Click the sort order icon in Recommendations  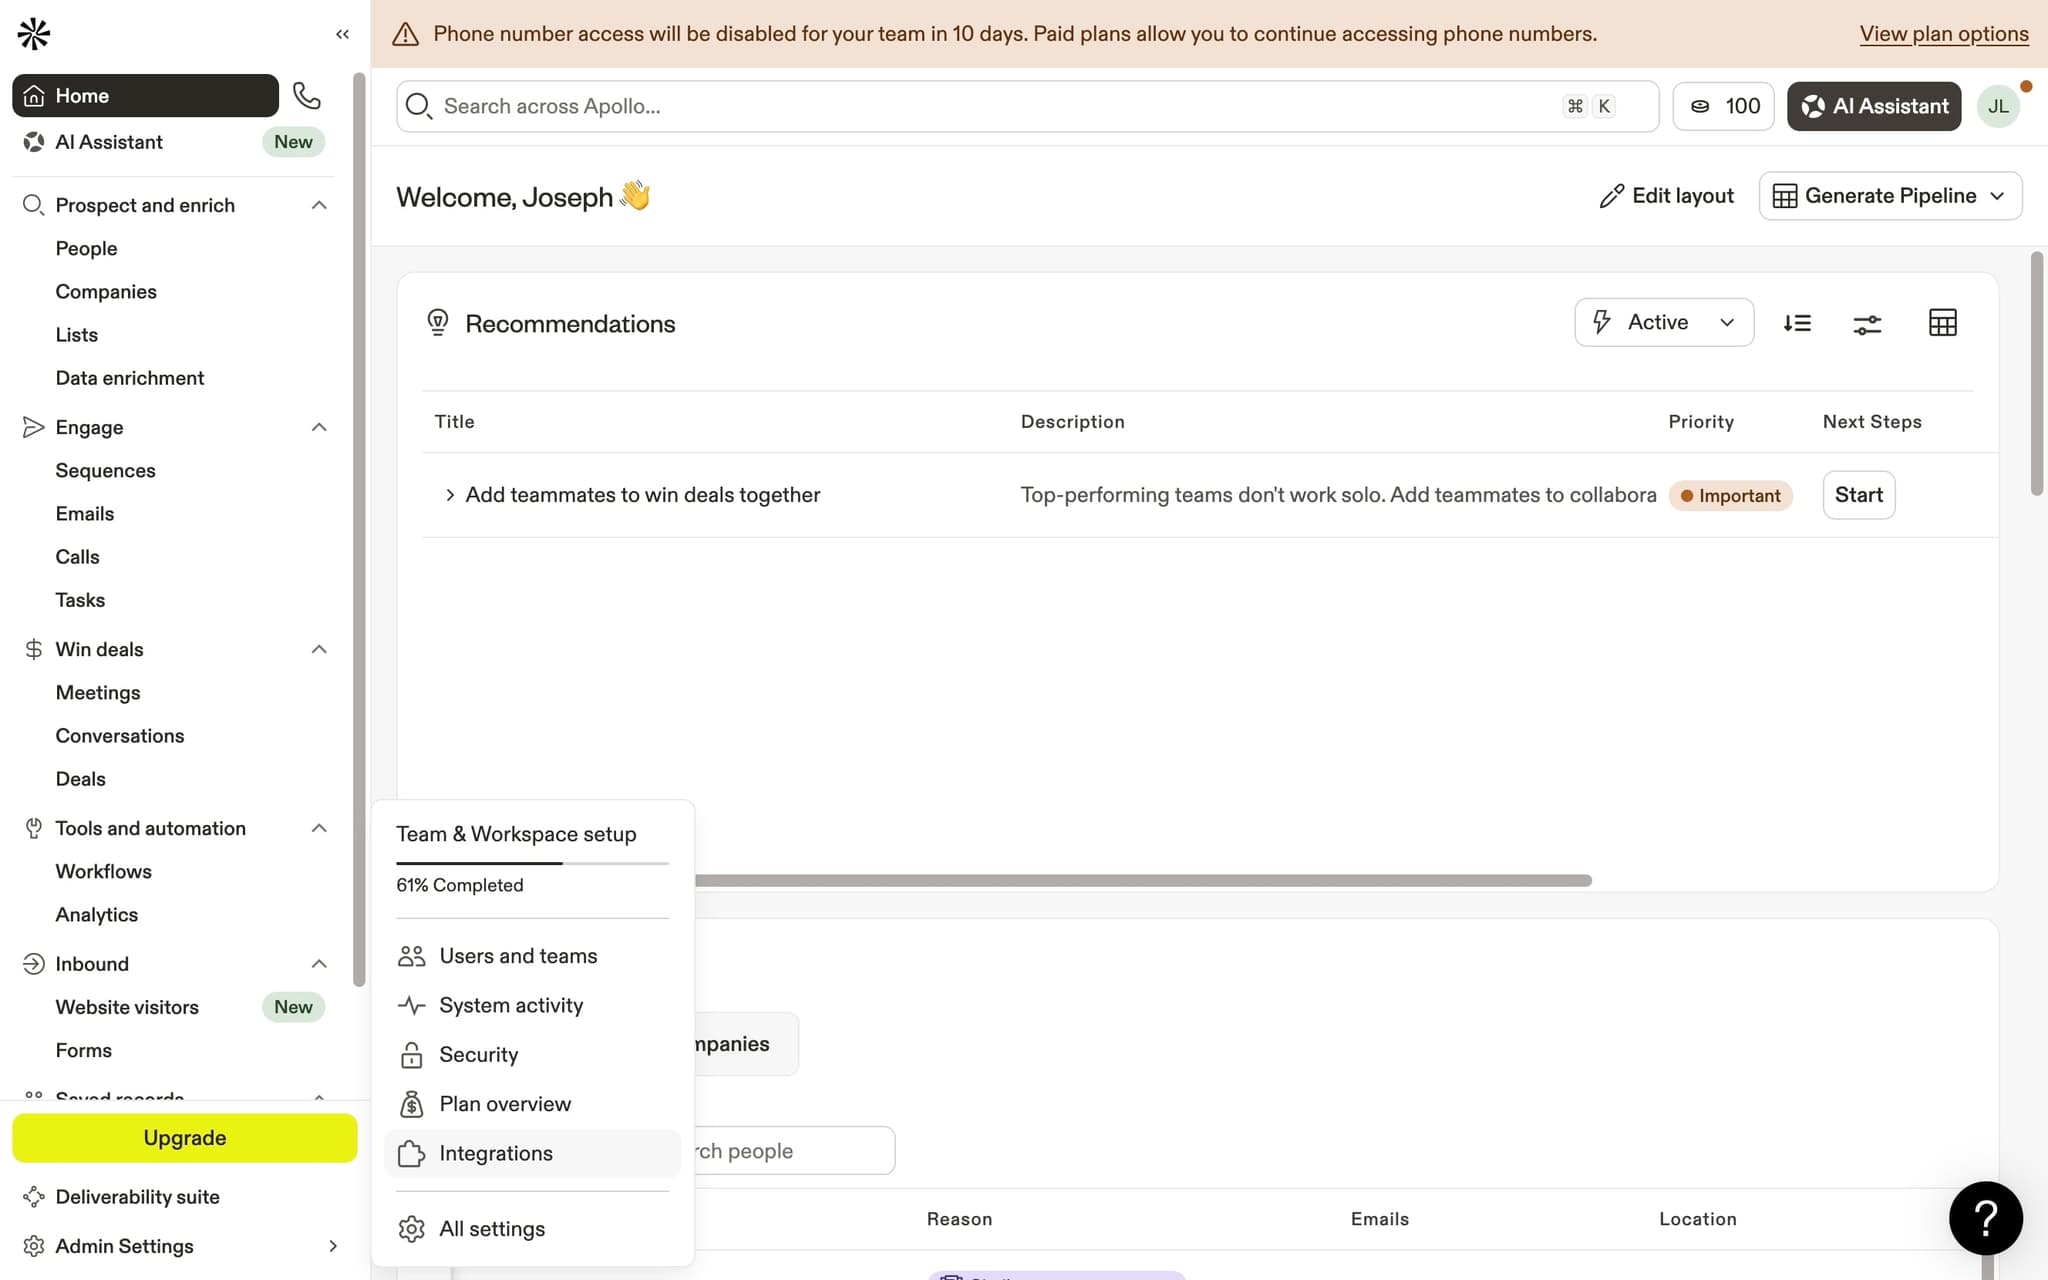(x=1798, y=322)
